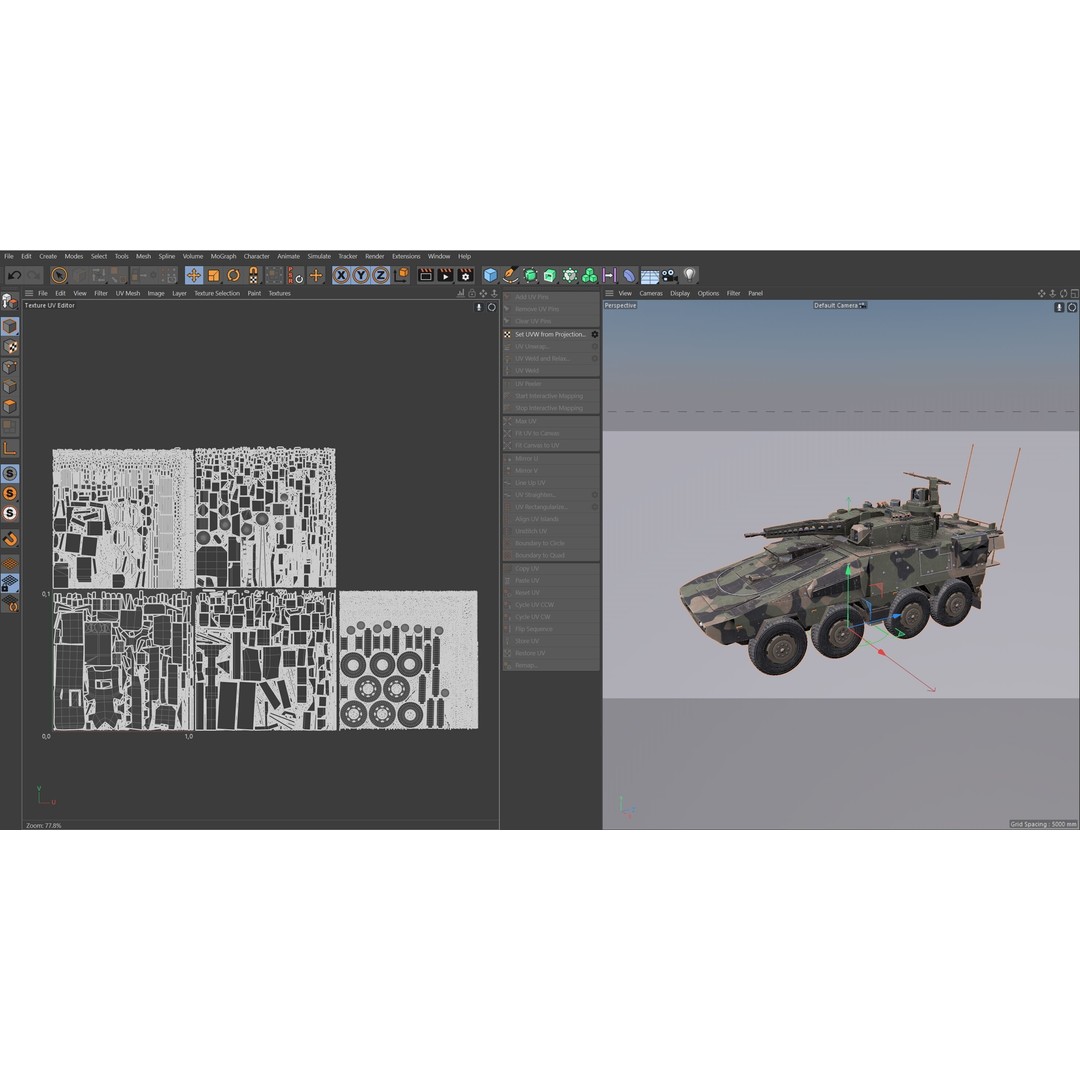Viewport: 1080px width, 1080px height.
Task: Open the Display viewport menu
Action: [x=680, y=293]
